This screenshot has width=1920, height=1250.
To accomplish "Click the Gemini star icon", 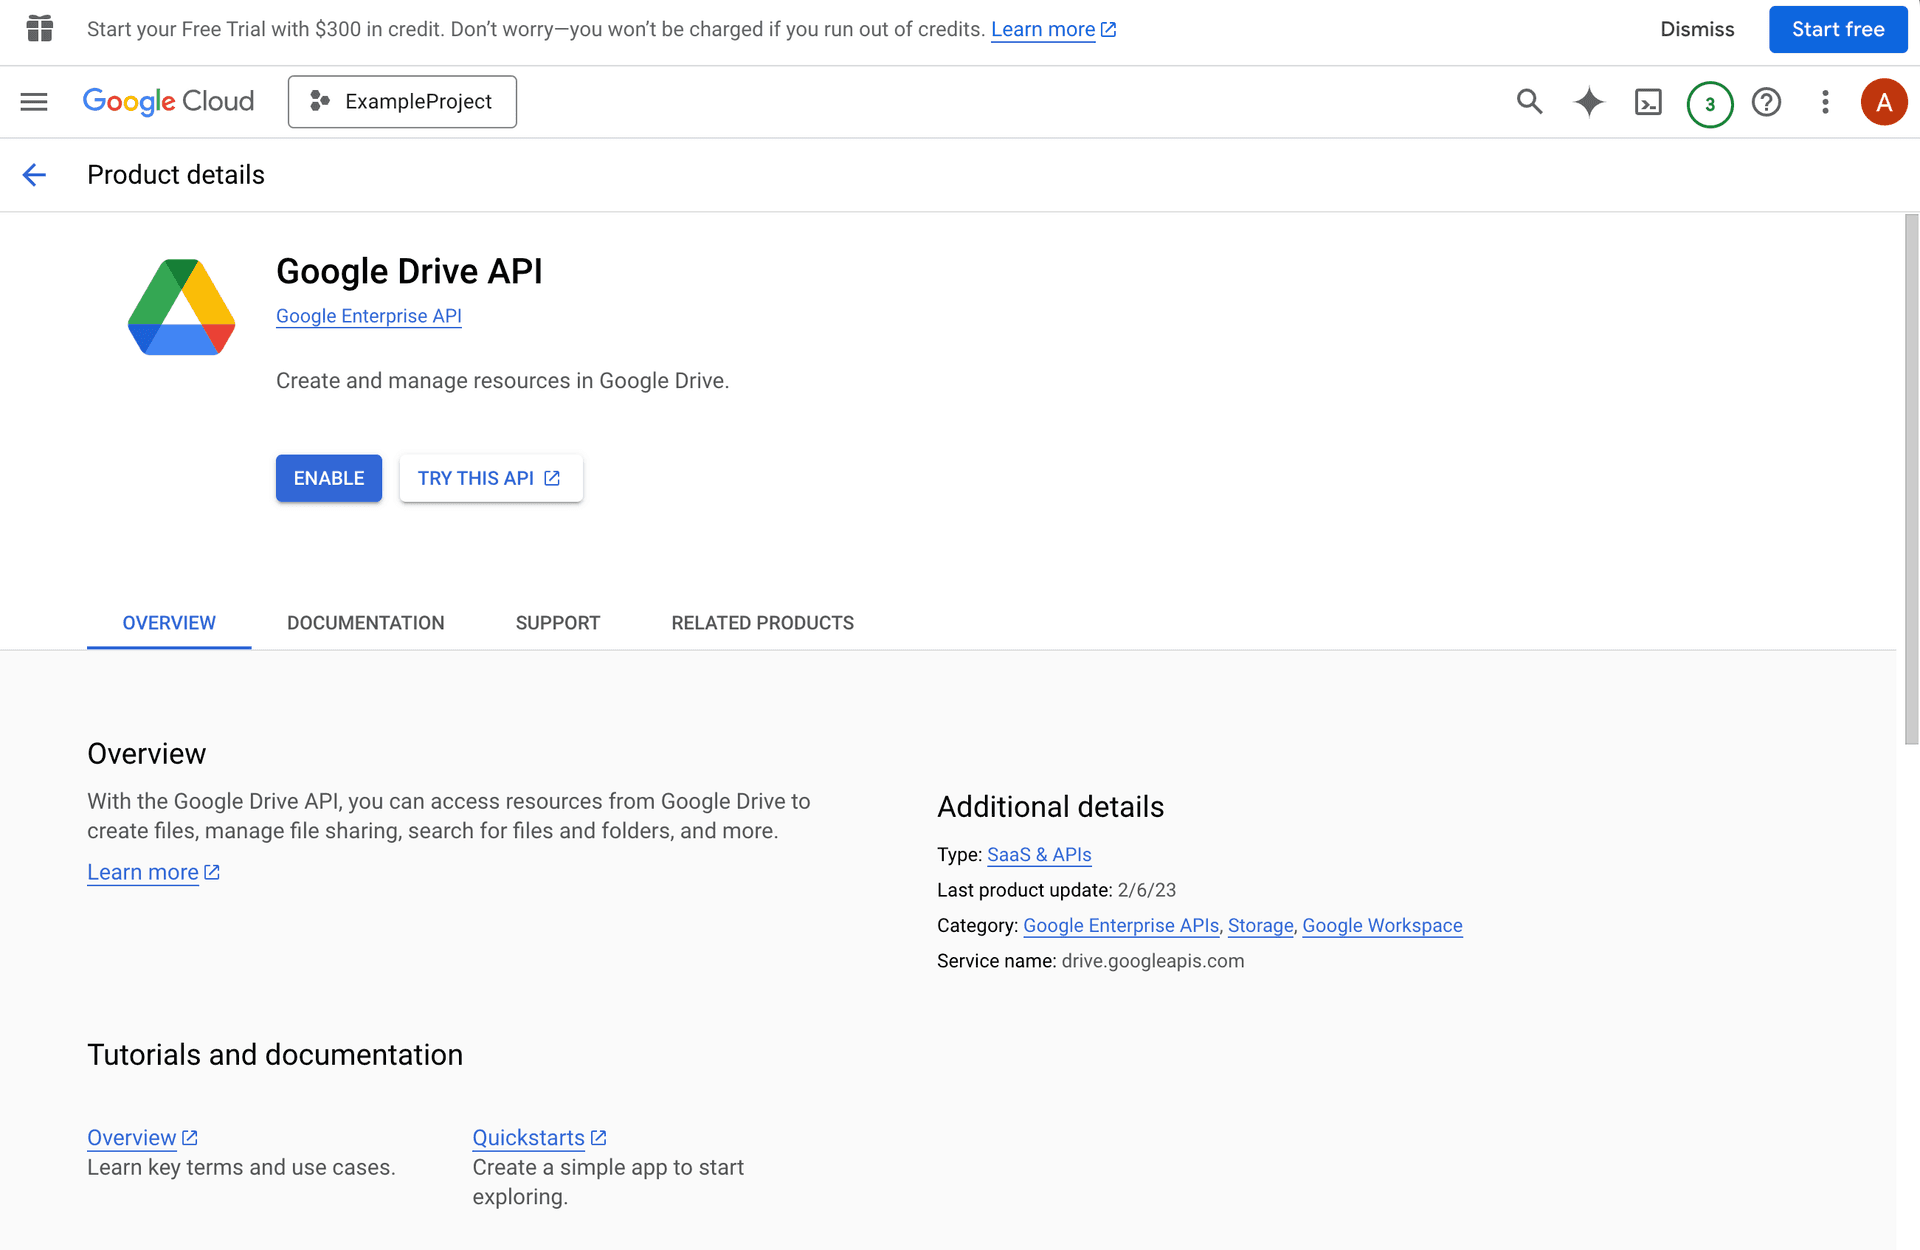I will pyautogui.click(x=1590, y=101).
